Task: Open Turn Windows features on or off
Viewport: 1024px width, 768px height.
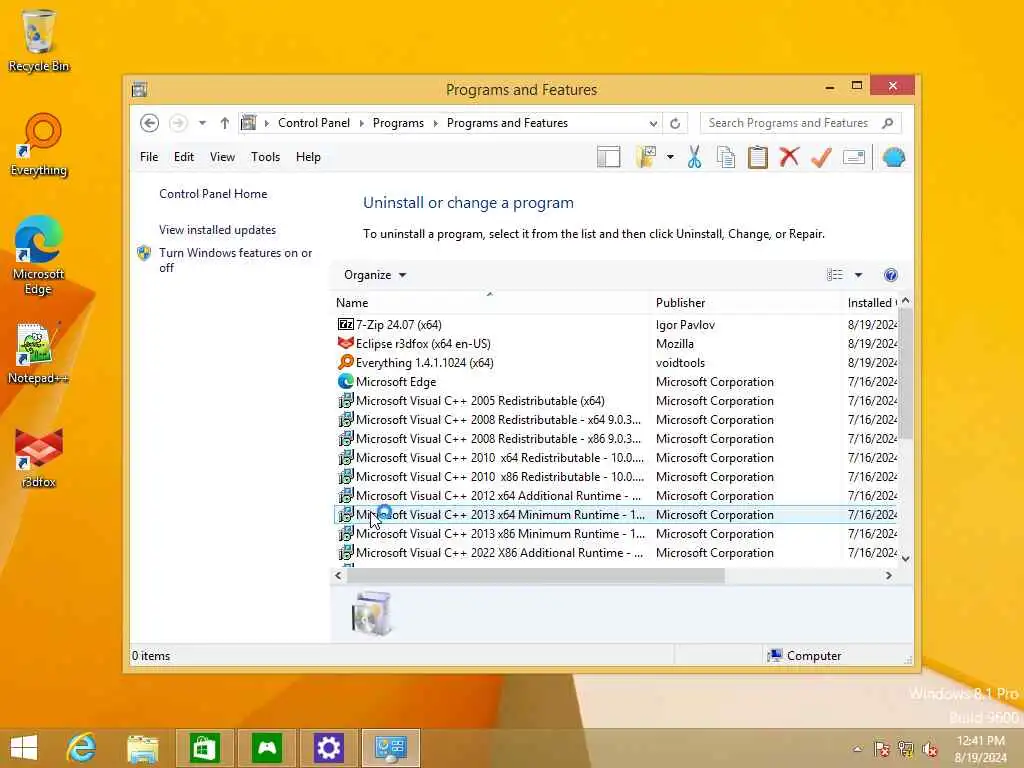Action: [x=235, y=260]
